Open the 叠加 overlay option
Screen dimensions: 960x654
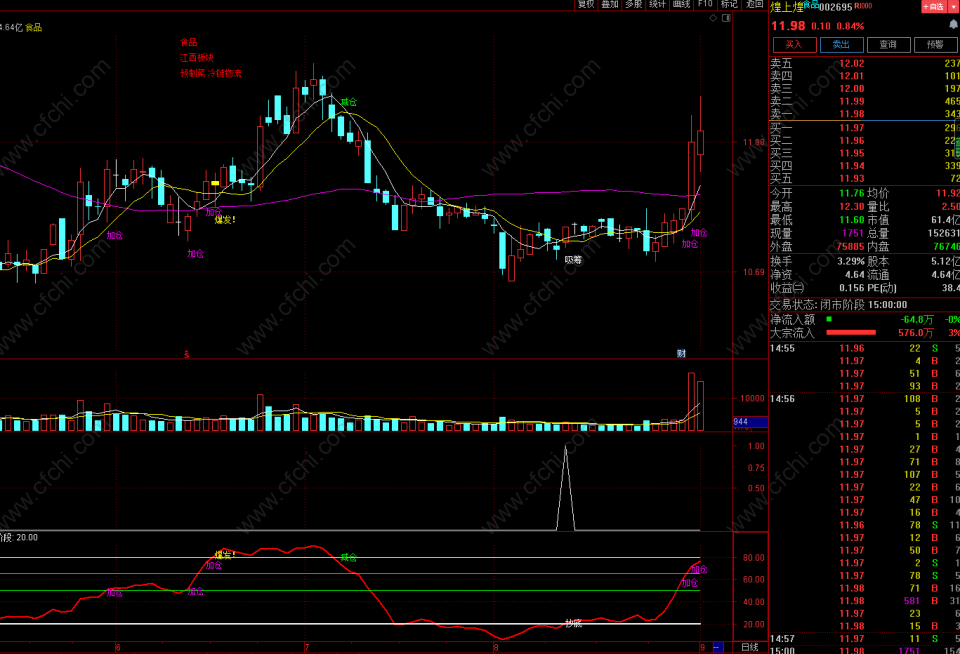coord(609,4)
